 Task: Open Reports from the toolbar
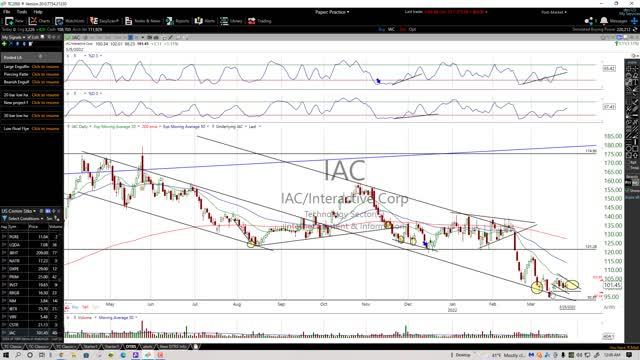[x=178, y=21]
